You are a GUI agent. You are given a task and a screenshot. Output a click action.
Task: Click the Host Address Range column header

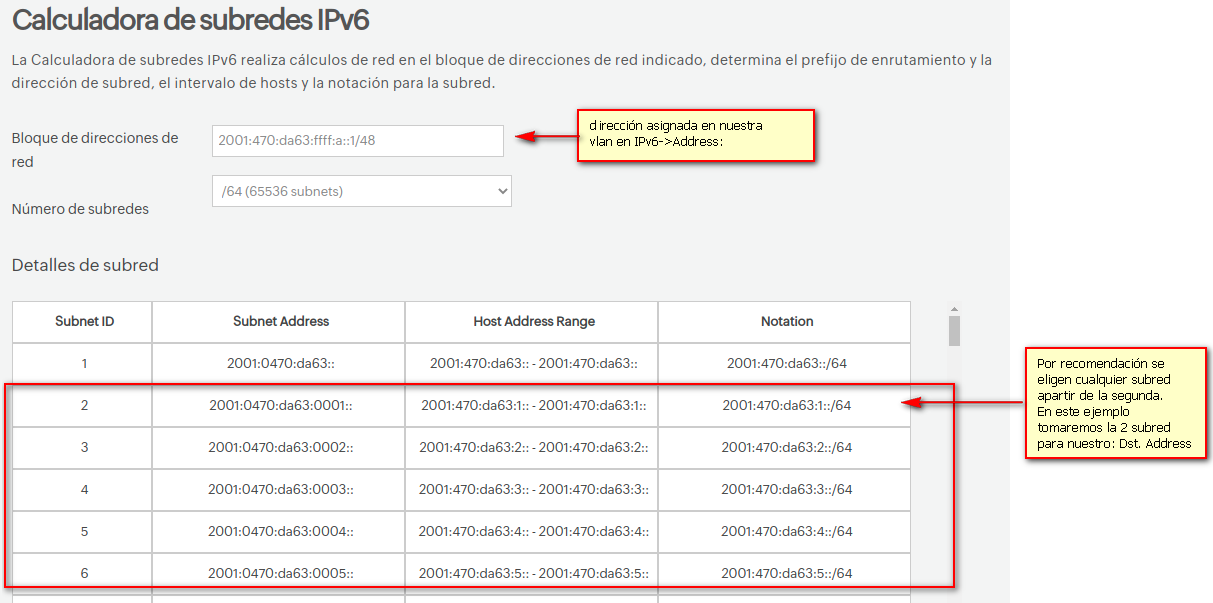(534, 322)
